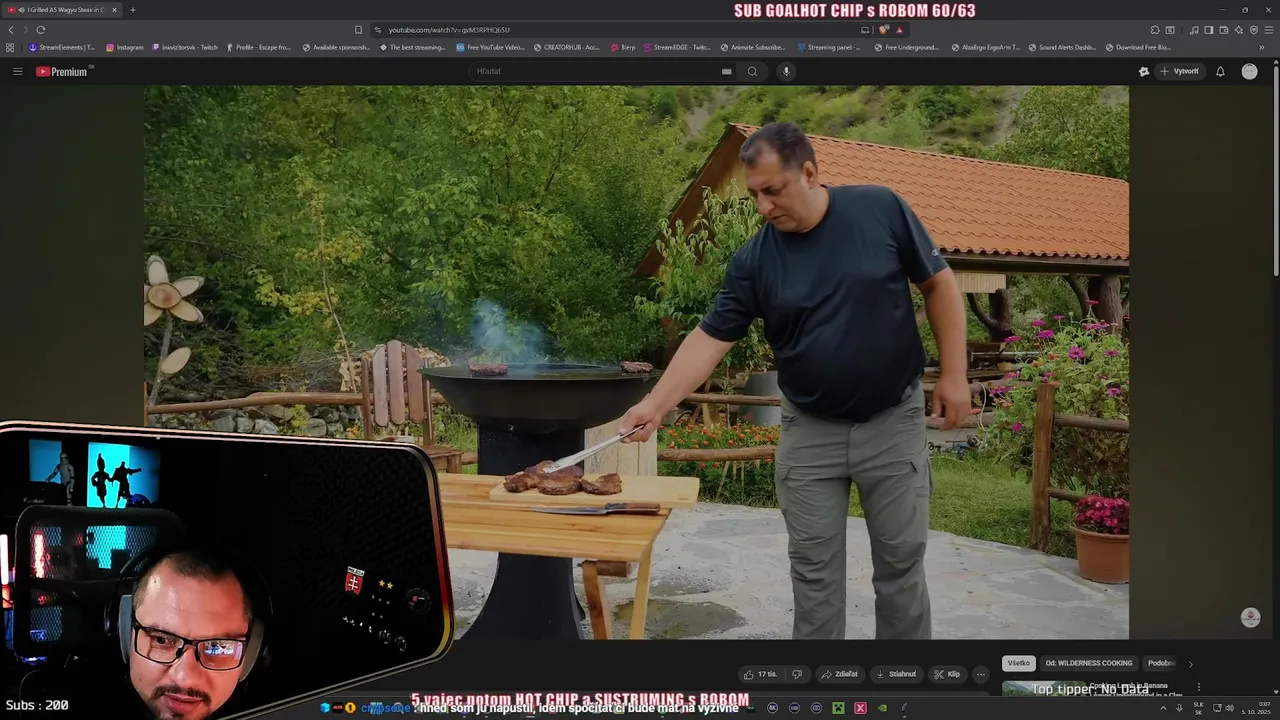Open Profile - Escape fro... bookmark

click(x=258, y=47)
